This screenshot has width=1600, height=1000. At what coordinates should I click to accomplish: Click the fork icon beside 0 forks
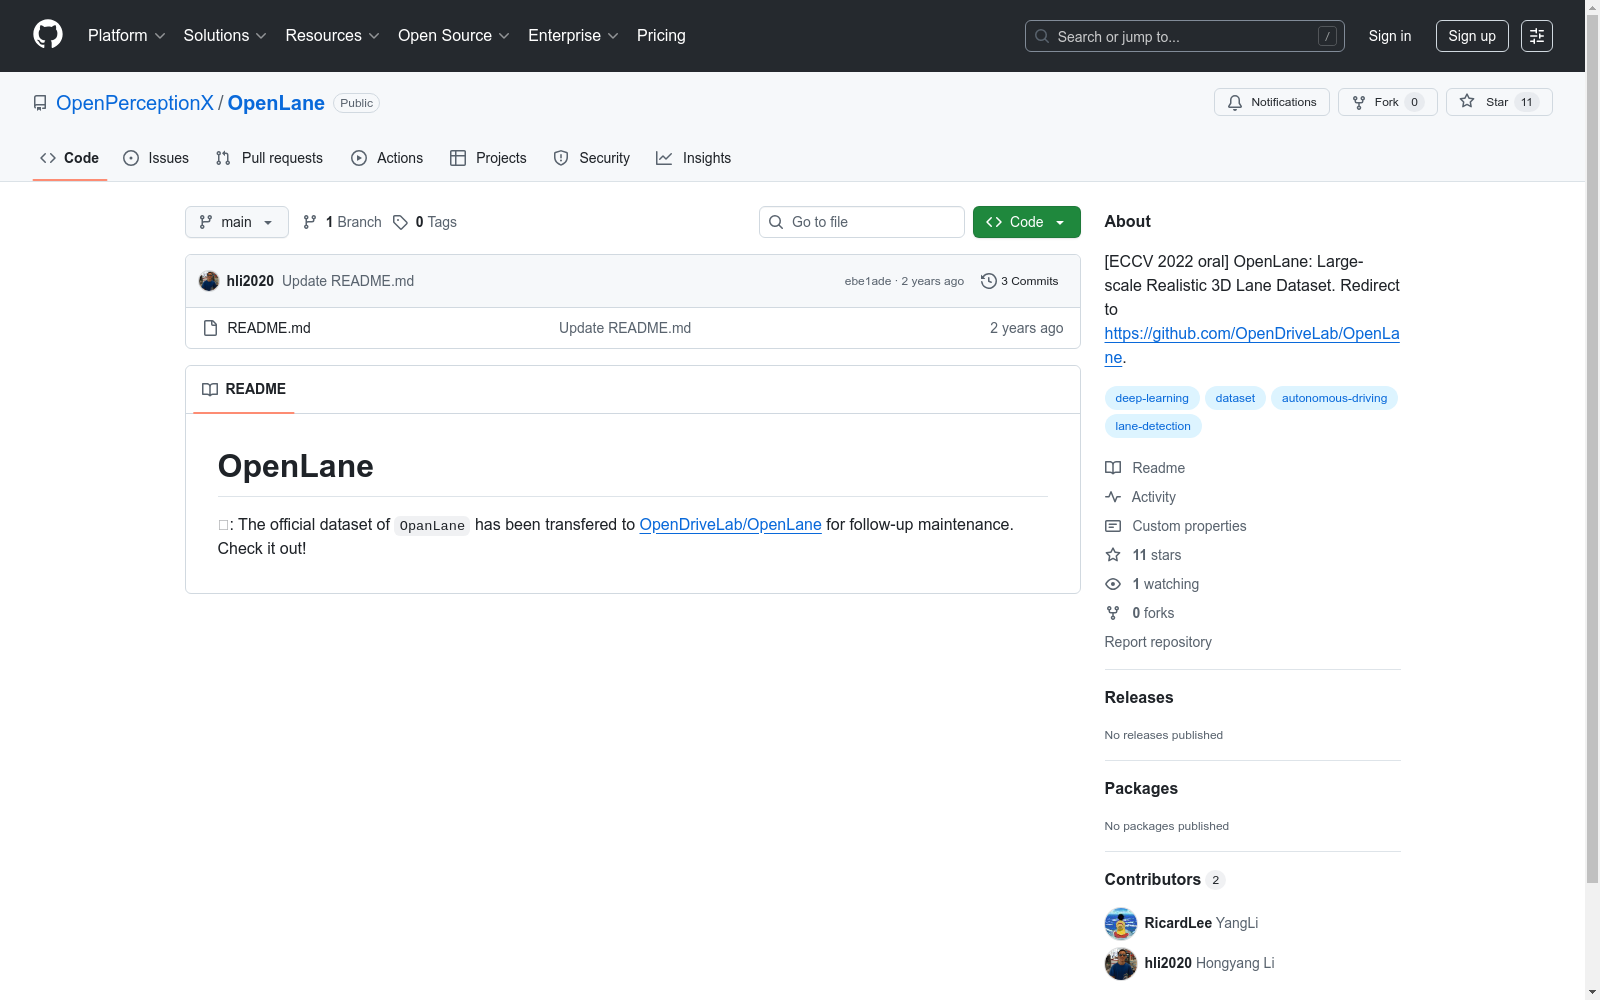point(1113,613)
